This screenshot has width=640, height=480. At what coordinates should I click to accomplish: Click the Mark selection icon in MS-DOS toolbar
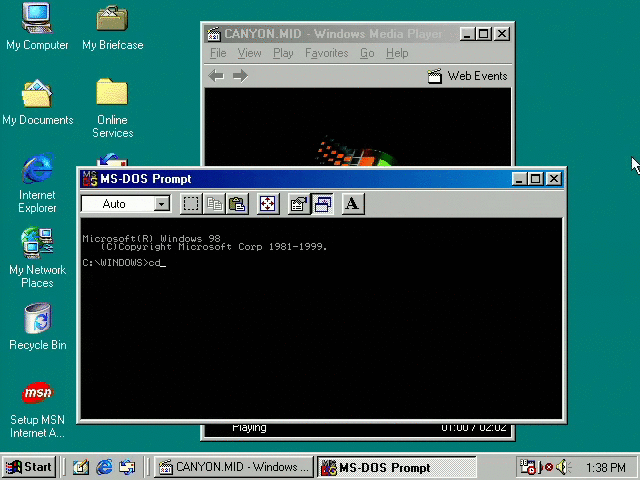191,204
